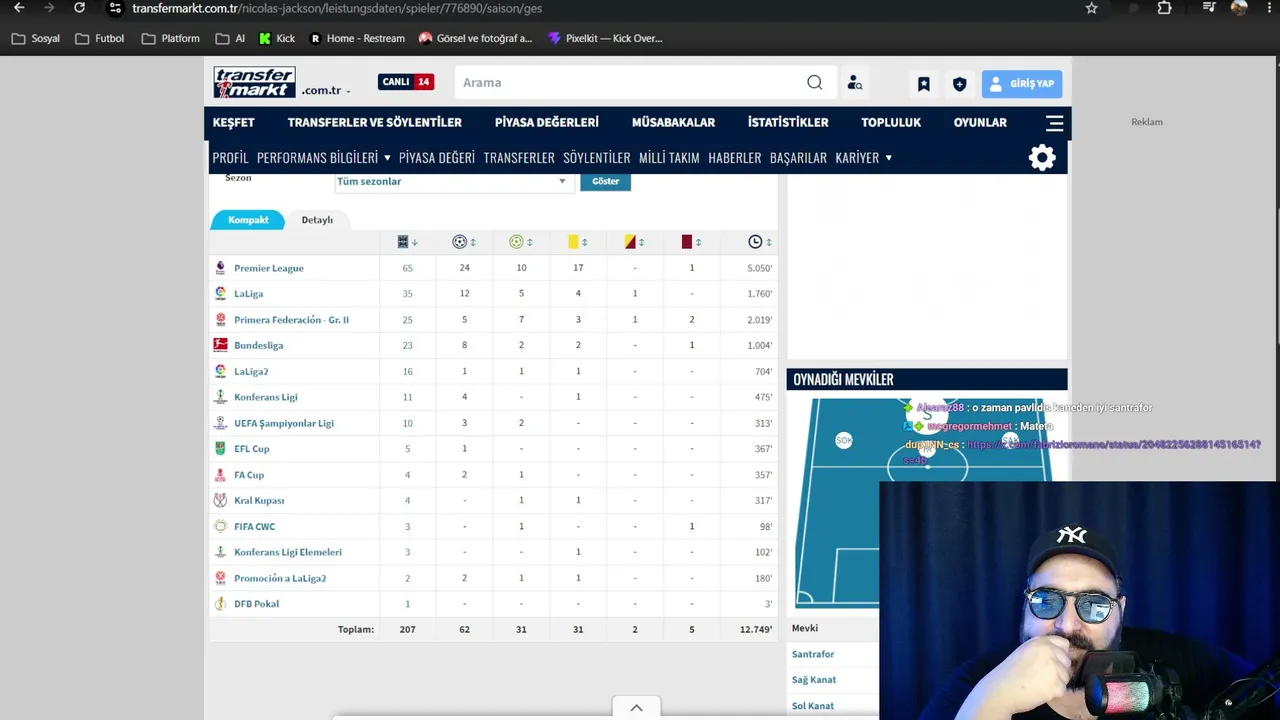This screenshot has width=1280, height=720.
Task: Open the browser extensions puzzle icon
Action: 1165,8
